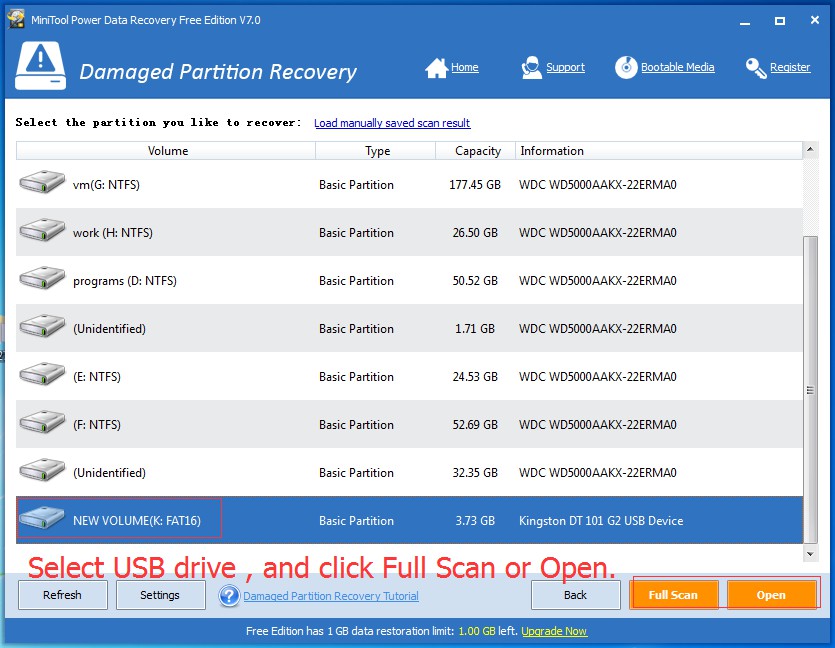Click the NEW VOLUME(K: FAT16) USB drive icon
This screenshot has height=648, width=835.
(x=41, y=518)
